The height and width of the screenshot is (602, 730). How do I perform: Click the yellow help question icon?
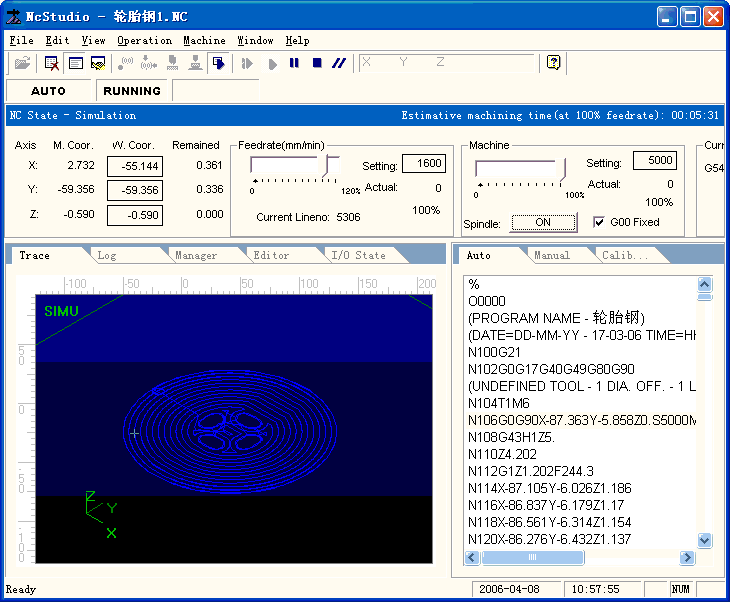[x=554, y=62]
